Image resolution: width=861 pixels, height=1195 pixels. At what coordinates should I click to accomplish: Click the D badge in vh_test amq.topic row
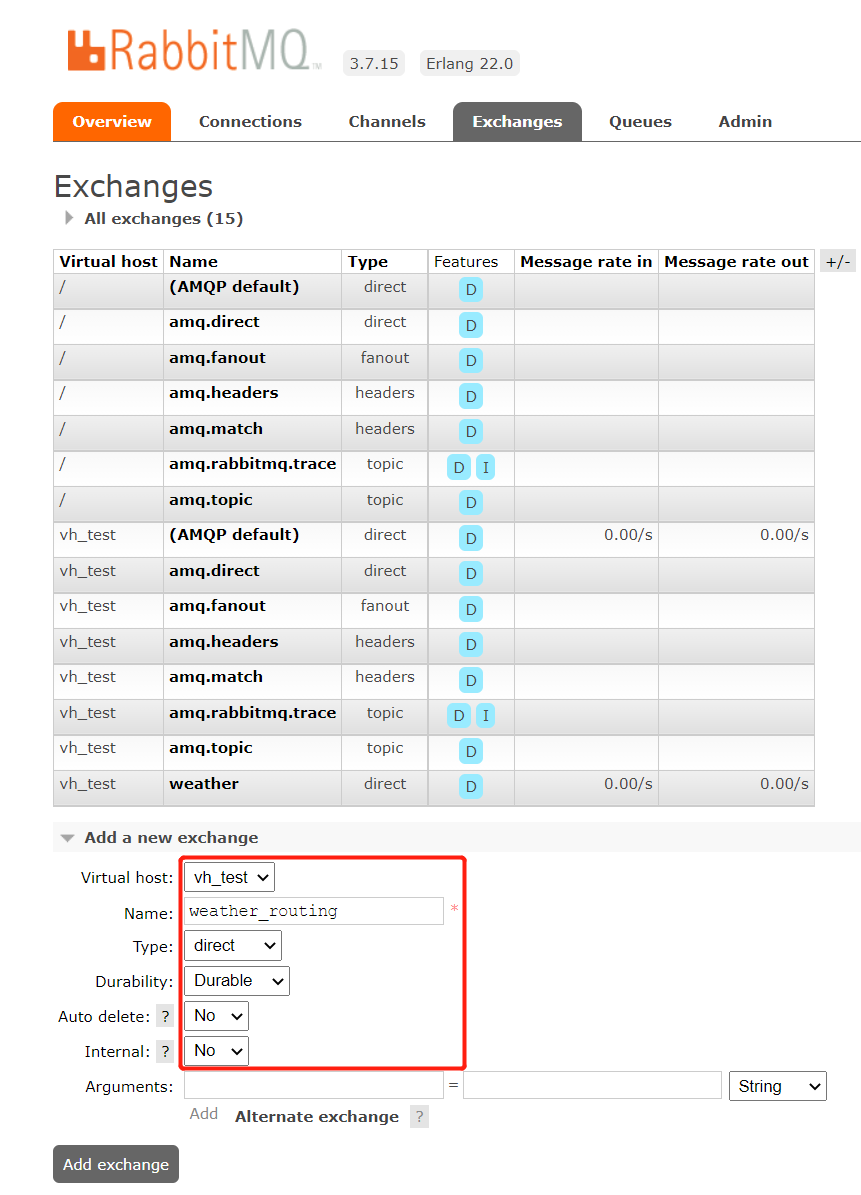pos(471,751)
